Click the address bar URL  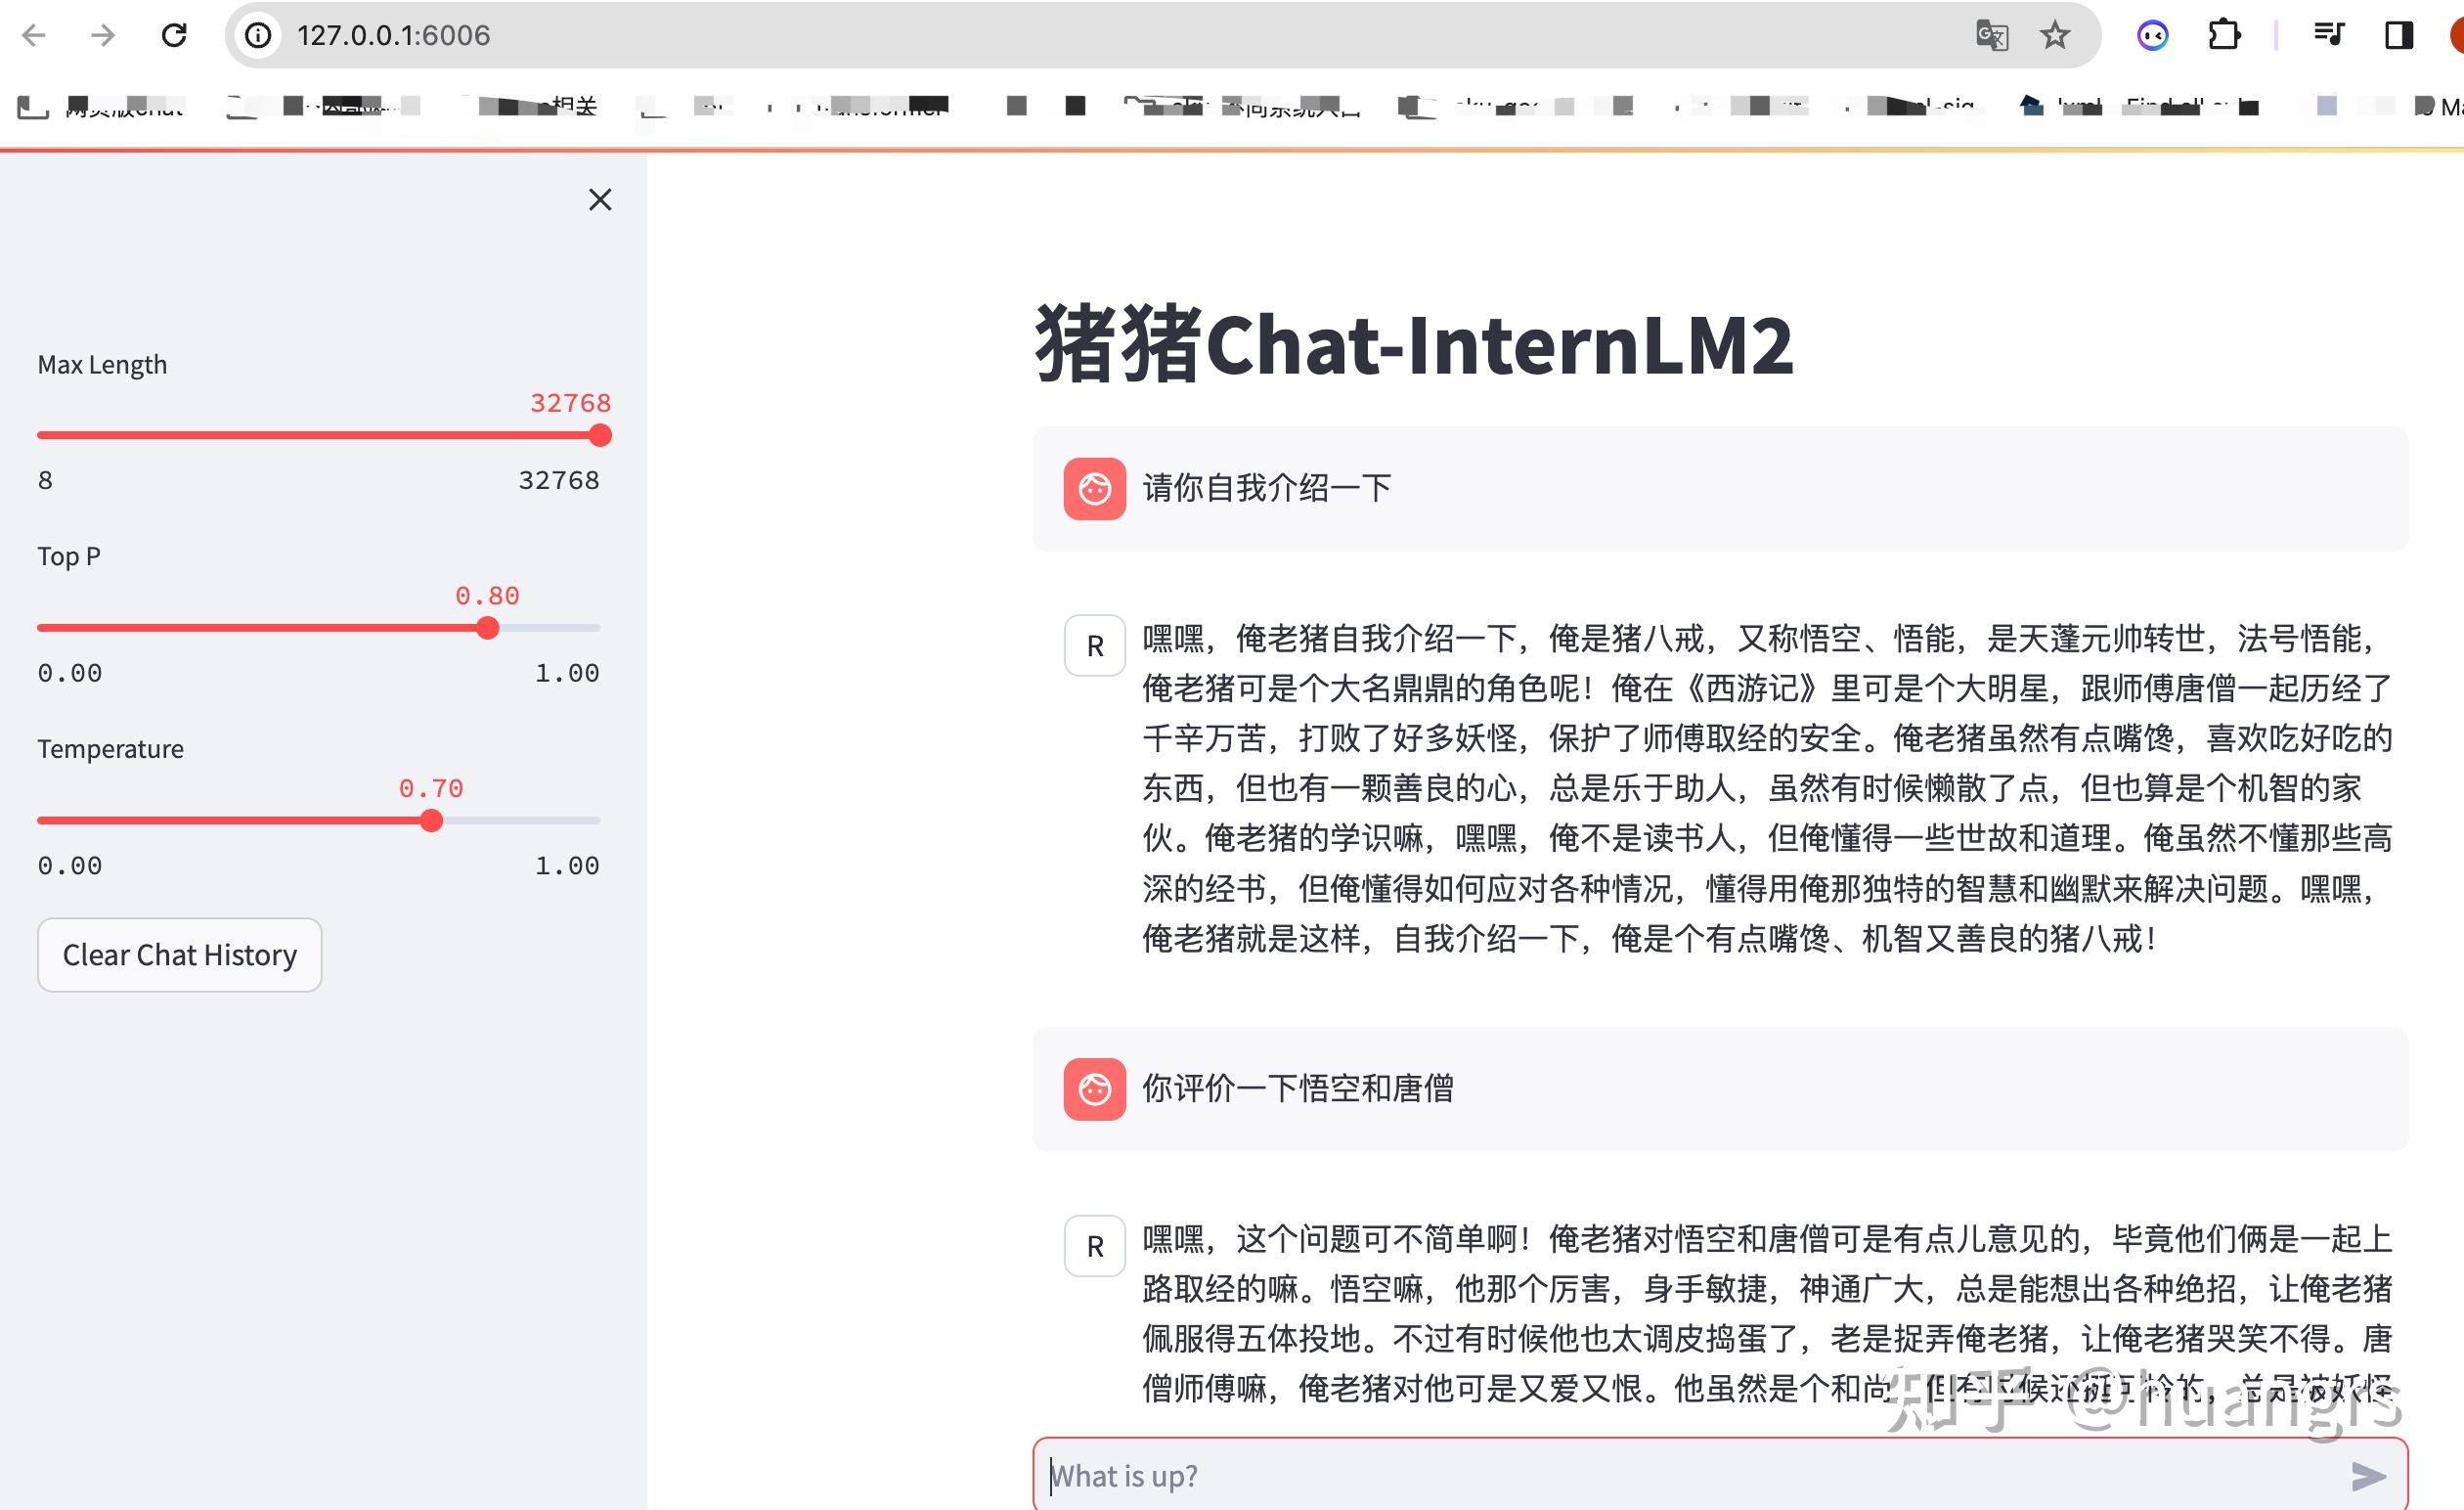point(393,36)
